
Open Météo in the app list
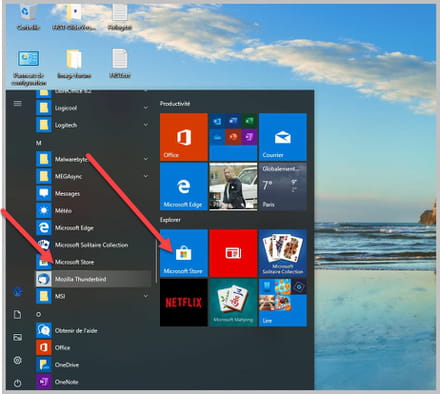click(x=93, y=210)
